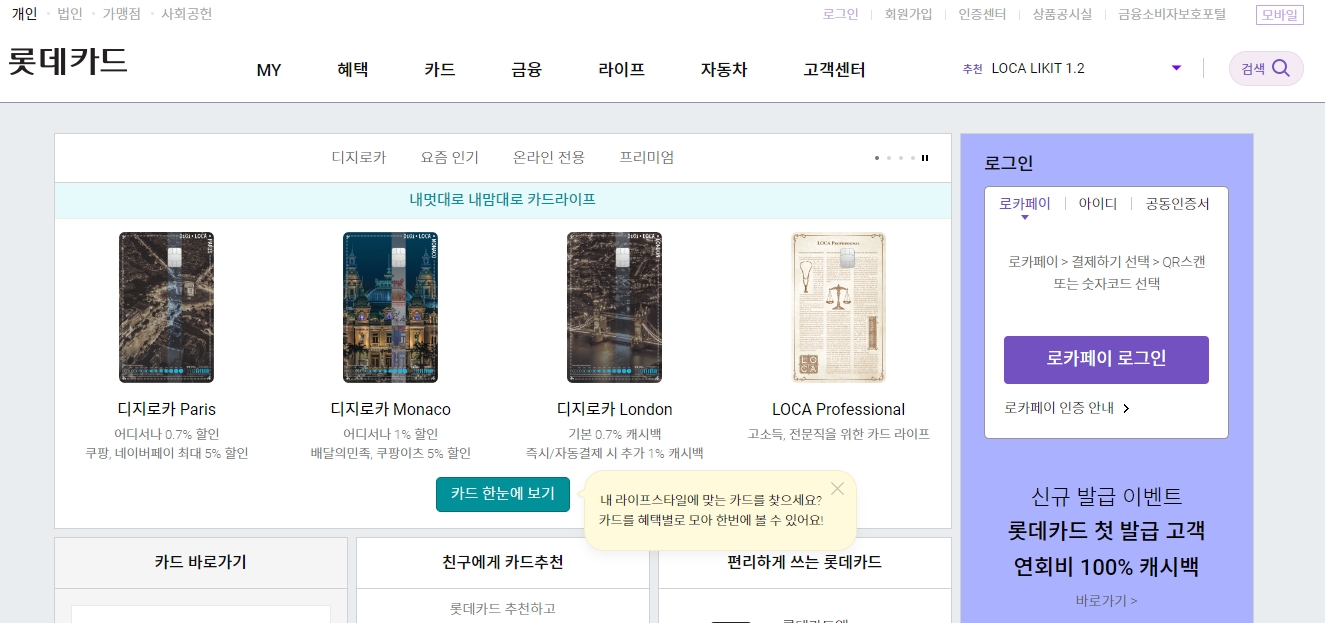Go to the first carousel slide dot
The image size is (1325, 623).
pyautogui.click(x=877, y=158)
